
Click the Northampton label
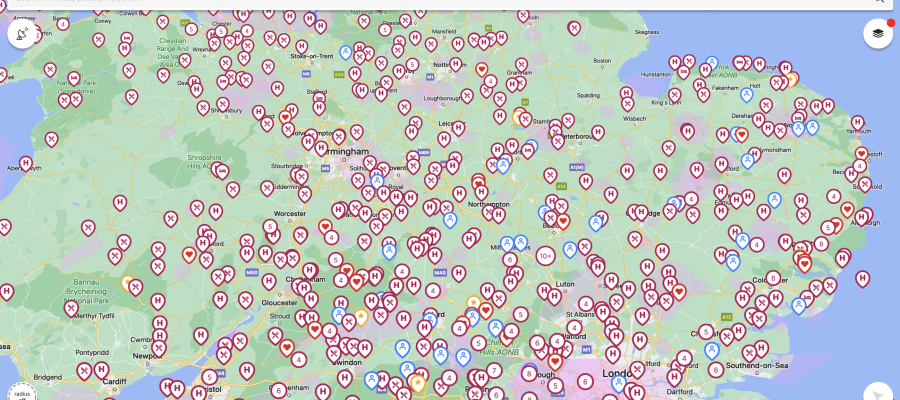coord(488,204)
